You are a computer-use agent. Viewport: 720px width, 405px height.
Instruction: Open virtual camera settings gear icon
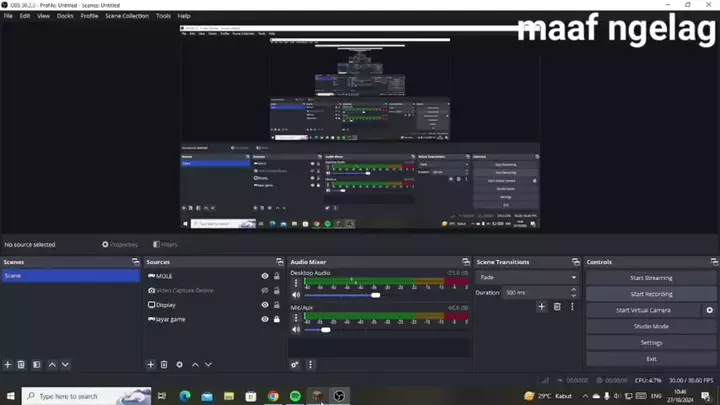710,310
